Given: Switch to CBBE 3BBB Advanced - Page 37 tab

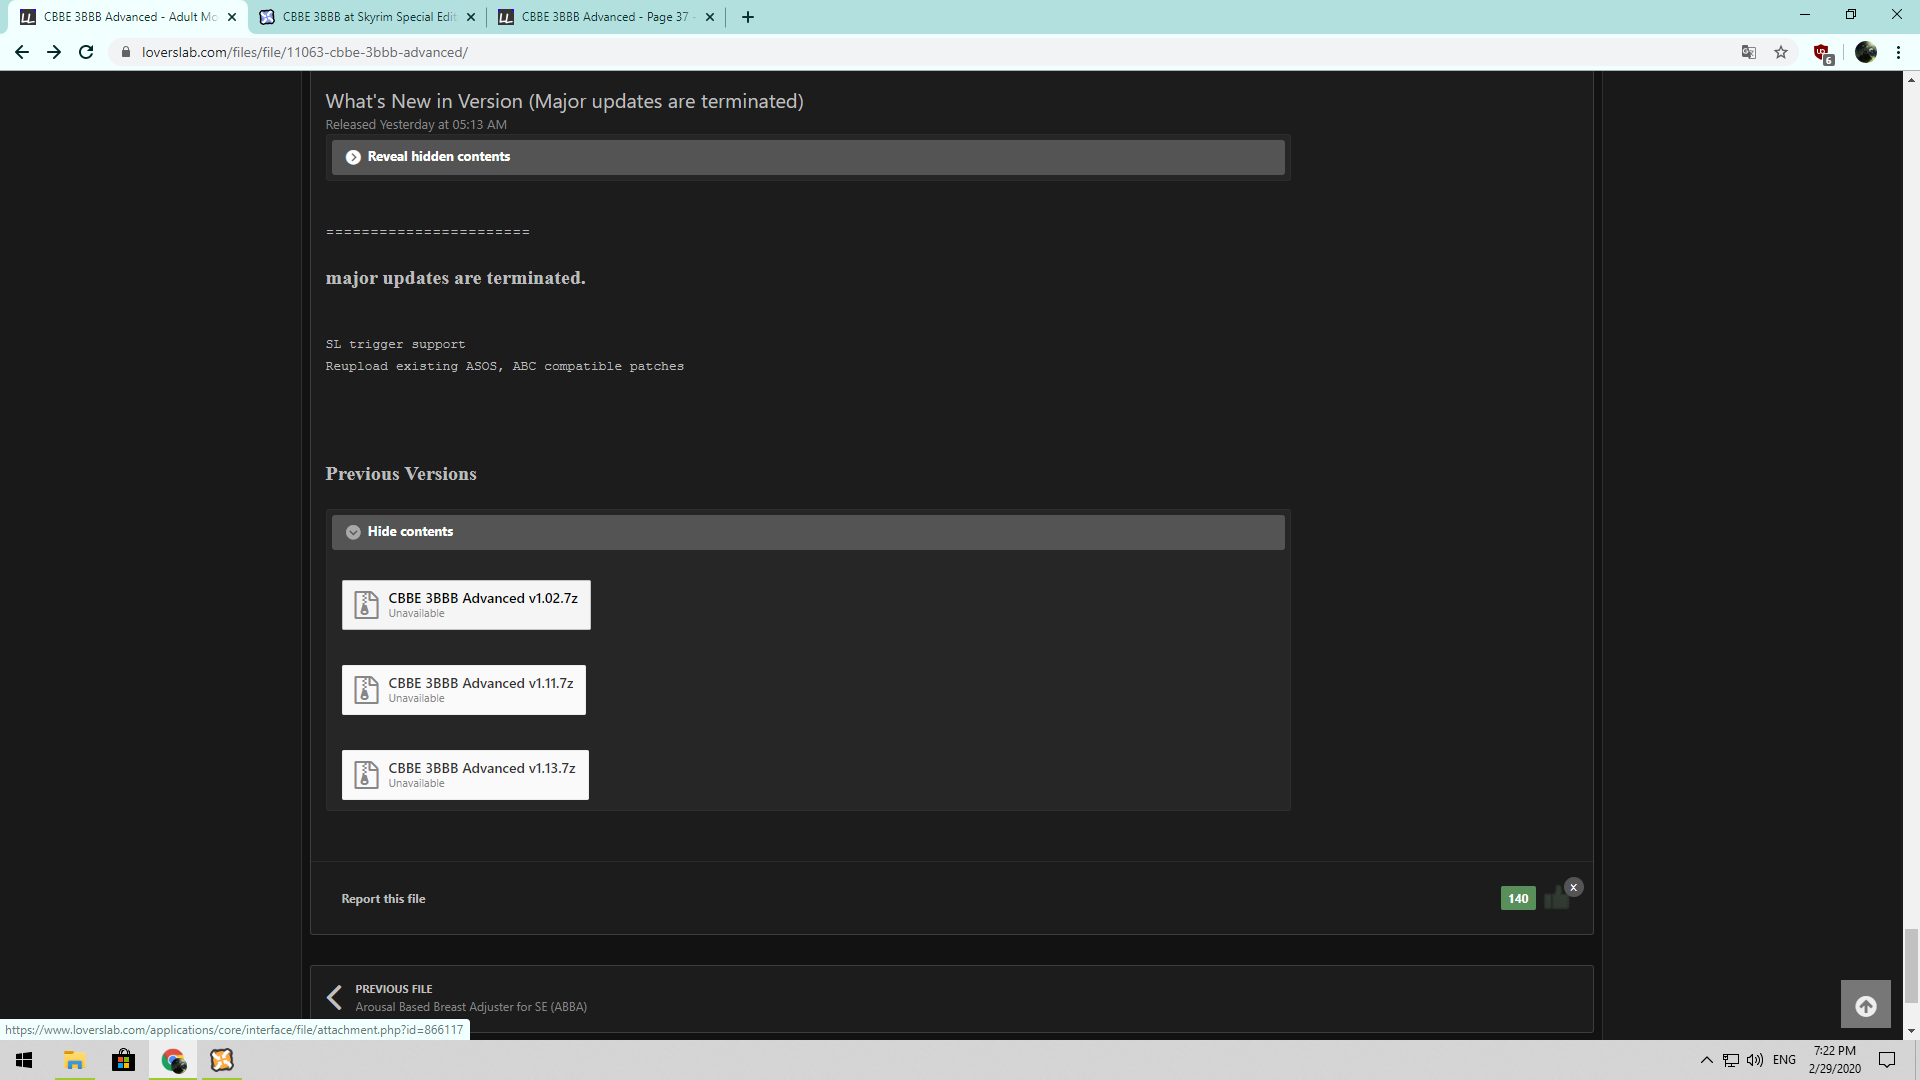Looking at the screenshot, I should click(605, 17).
